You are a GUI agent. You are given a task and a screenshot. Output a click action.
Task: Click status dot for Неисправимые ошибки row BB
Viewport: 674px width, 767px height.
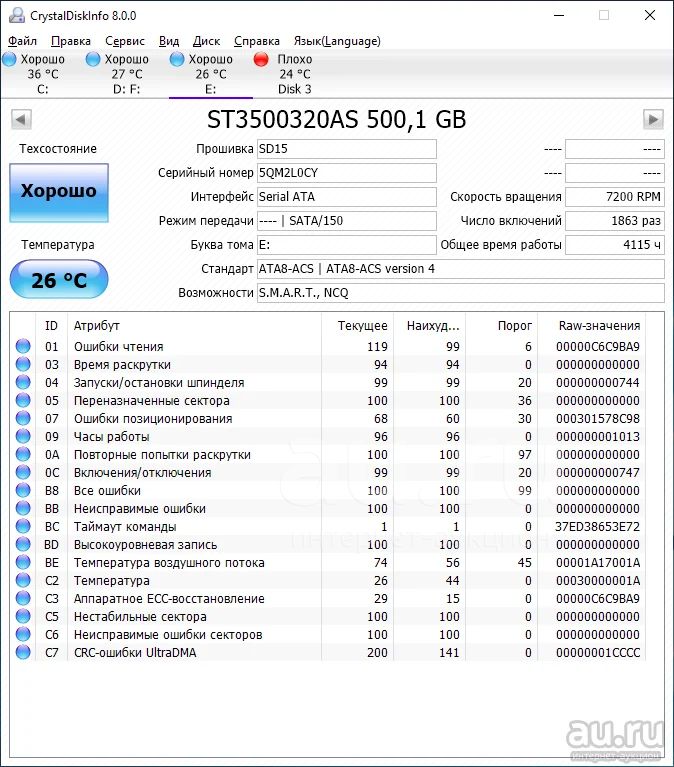point(23,508)
